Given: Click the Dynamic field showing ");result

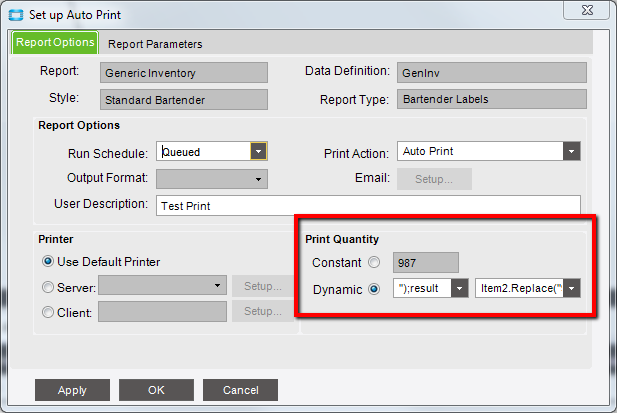Looking at the screenshot, I should click(x=422, y=288).
